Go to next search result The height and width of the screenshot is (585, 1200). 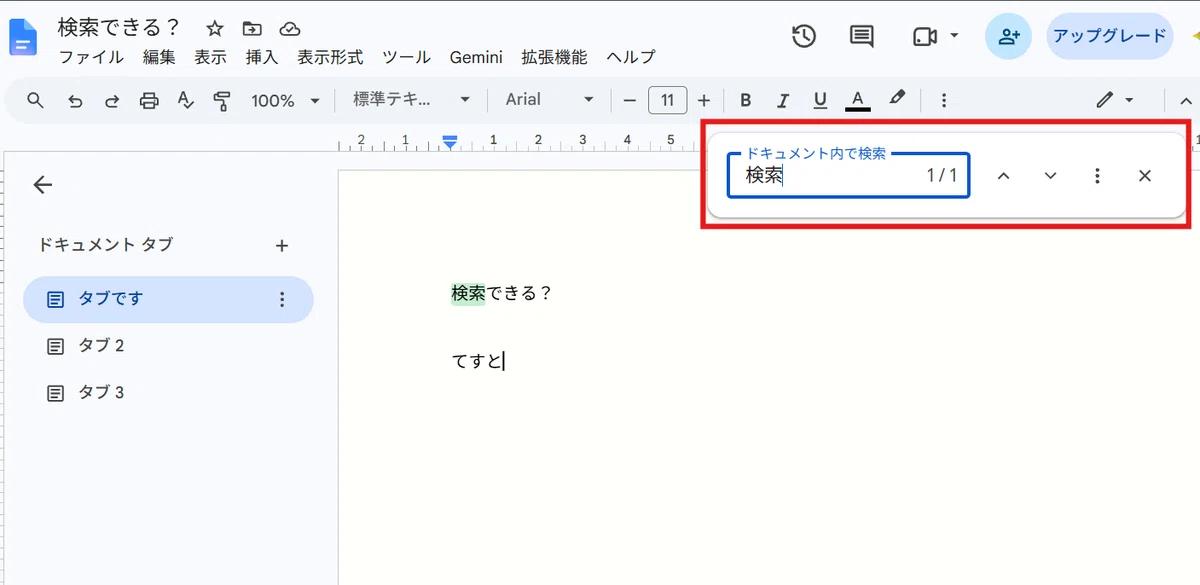1050,176
